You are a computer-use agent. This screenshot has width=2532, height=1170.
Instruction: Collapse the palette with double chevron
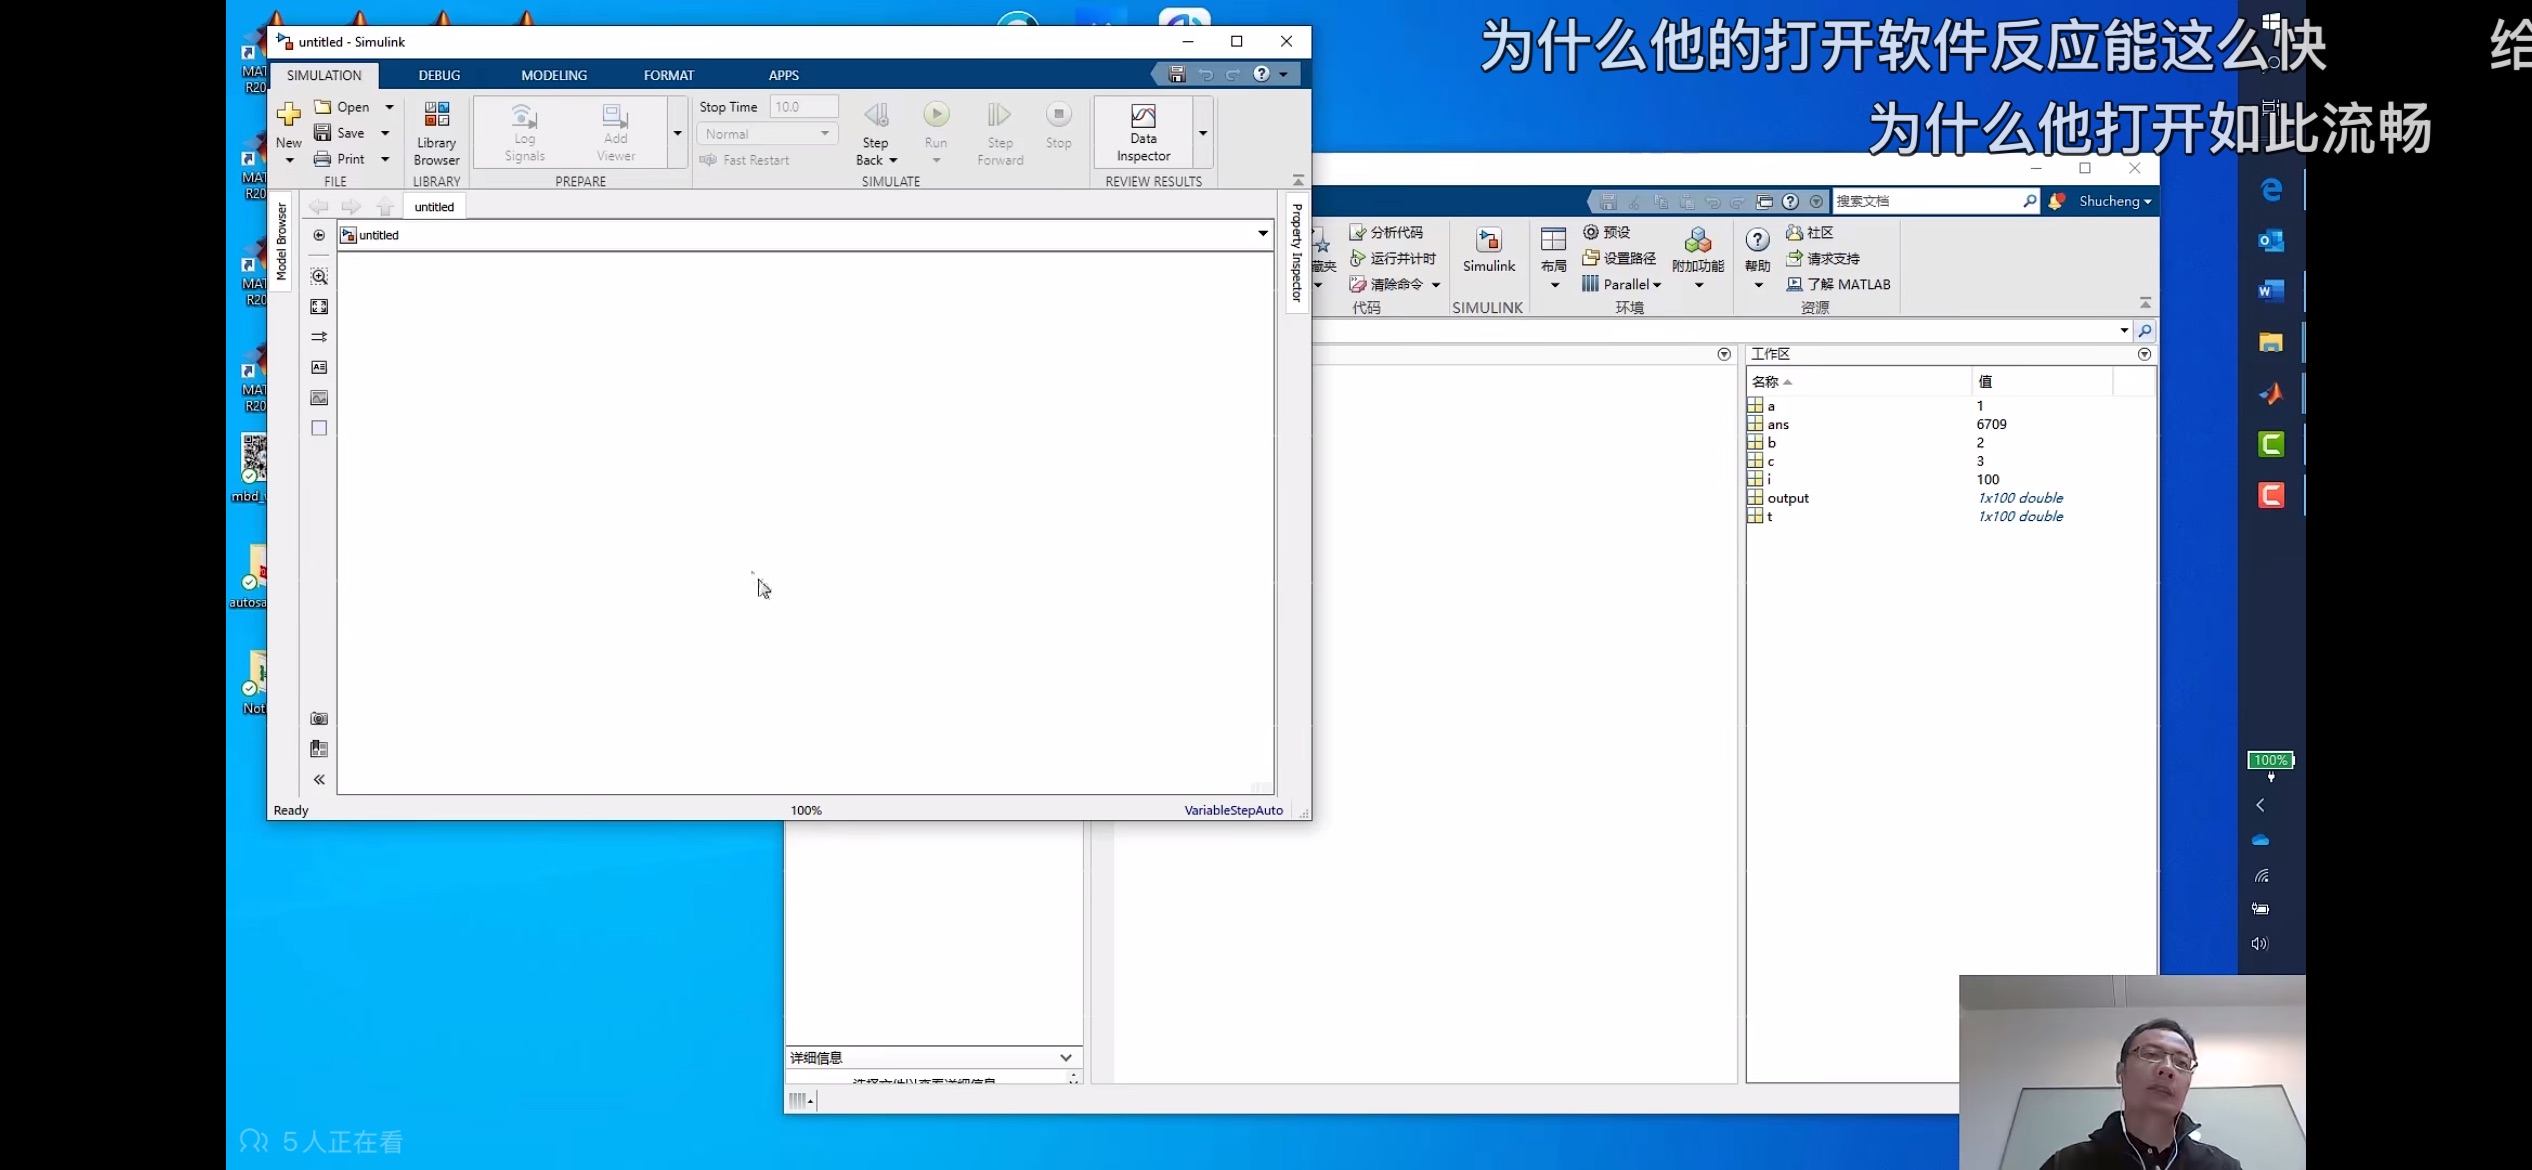point(319,779)
